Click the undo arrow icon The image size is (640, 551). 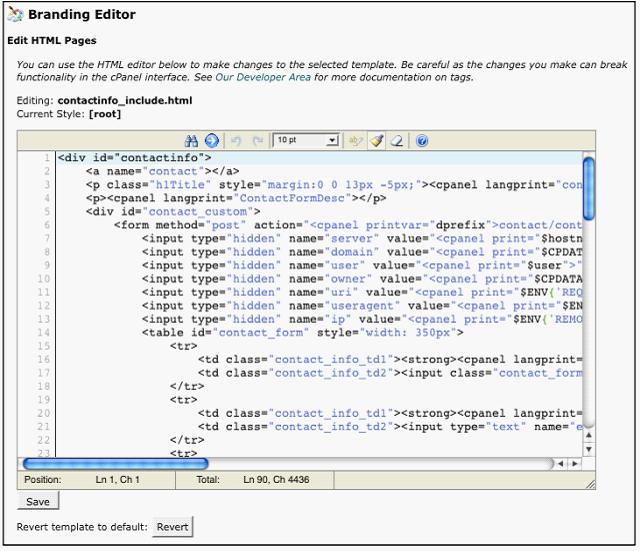click(x=236, y=141)
